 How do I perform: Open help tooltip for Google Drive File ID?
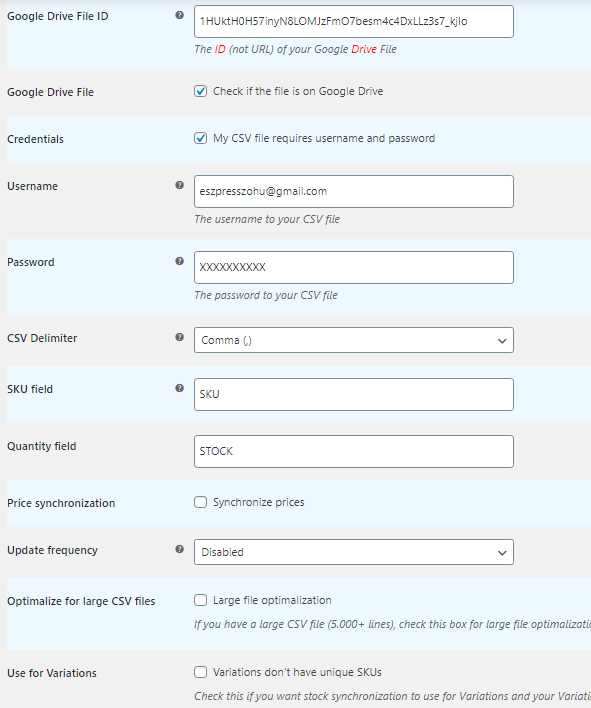(x=179, y=15)
